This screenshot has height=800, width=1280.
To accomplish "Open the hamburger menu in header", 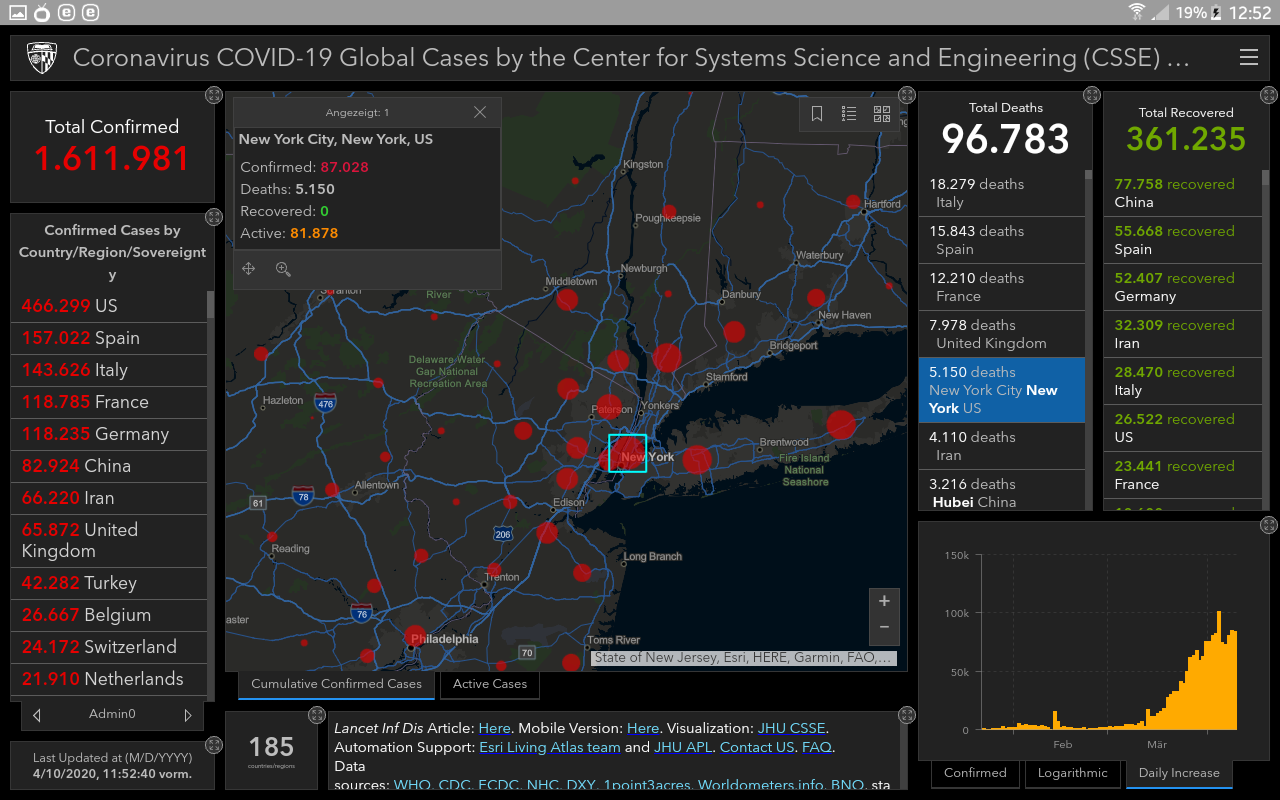I will 1248,58.
